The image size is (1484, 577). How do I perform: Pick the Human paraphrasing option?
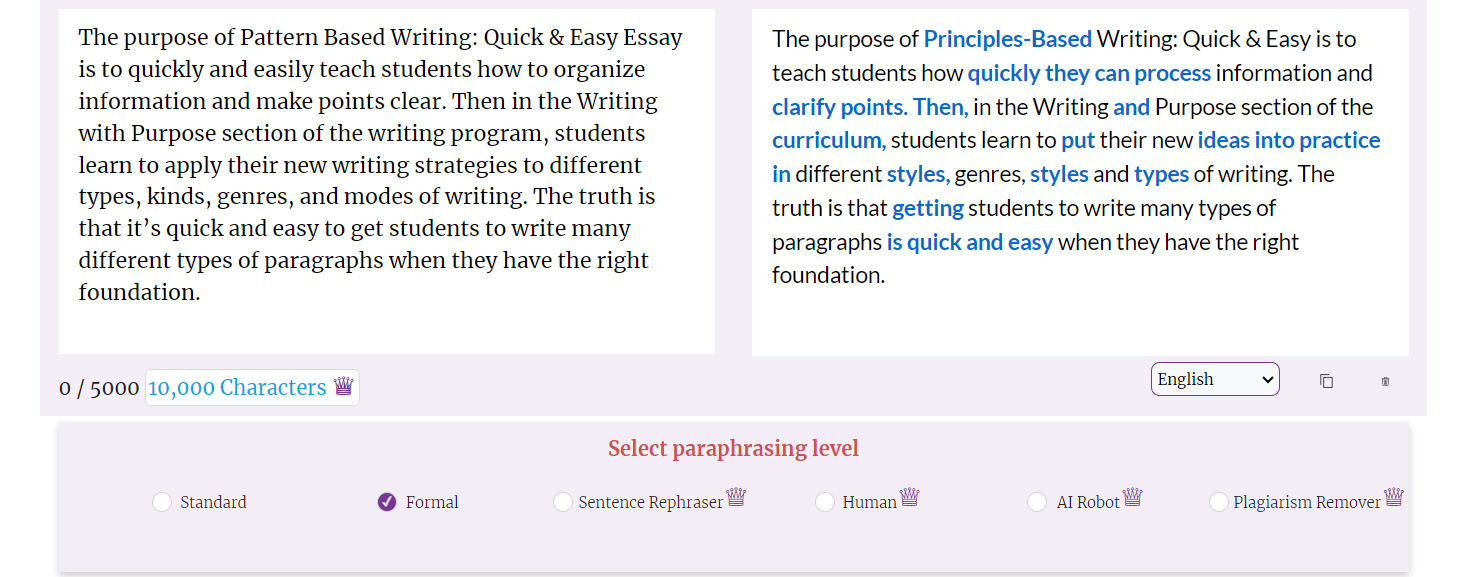click(x=825, y=502)
